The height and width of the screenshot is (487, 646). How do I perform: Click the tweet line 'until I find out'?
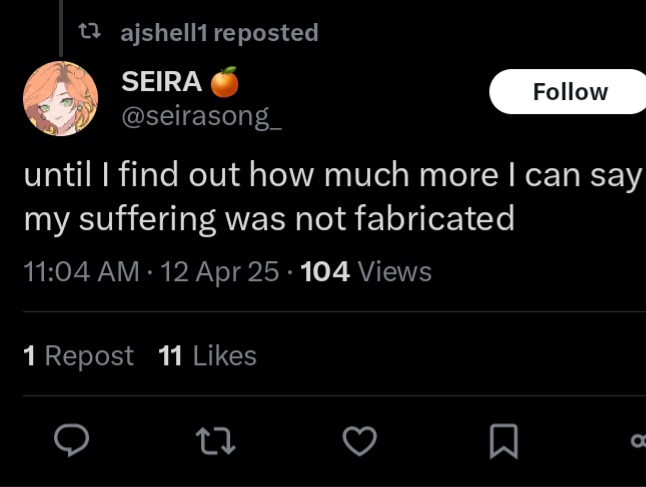point(132,175)
